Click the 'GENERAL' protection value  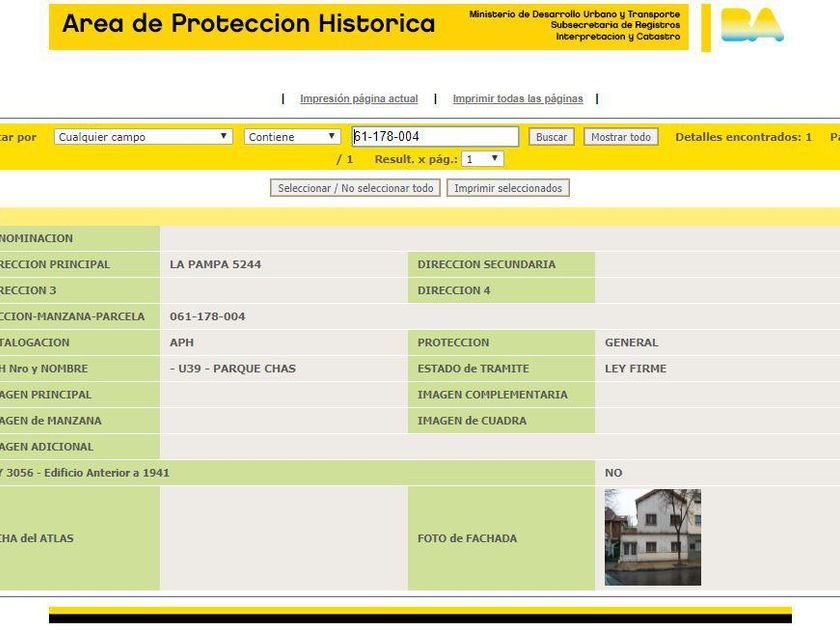pyautogui.click(x=631, y=343)
